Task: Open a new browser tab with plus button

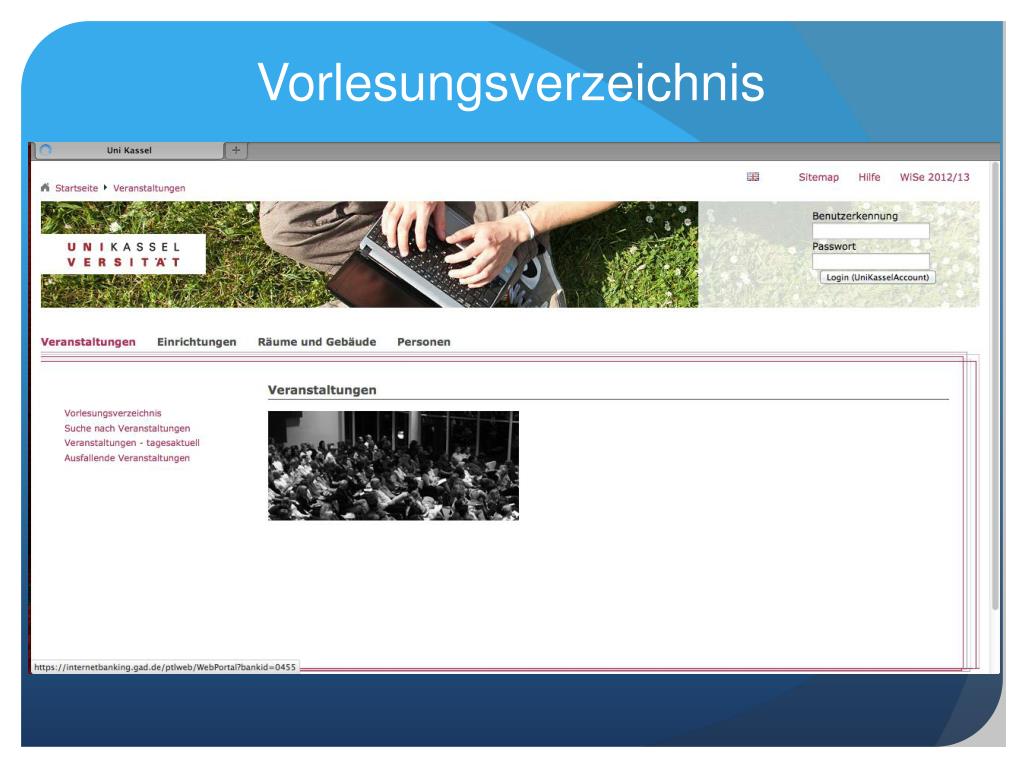Action: pyautogui.click(x=236, y=150)
